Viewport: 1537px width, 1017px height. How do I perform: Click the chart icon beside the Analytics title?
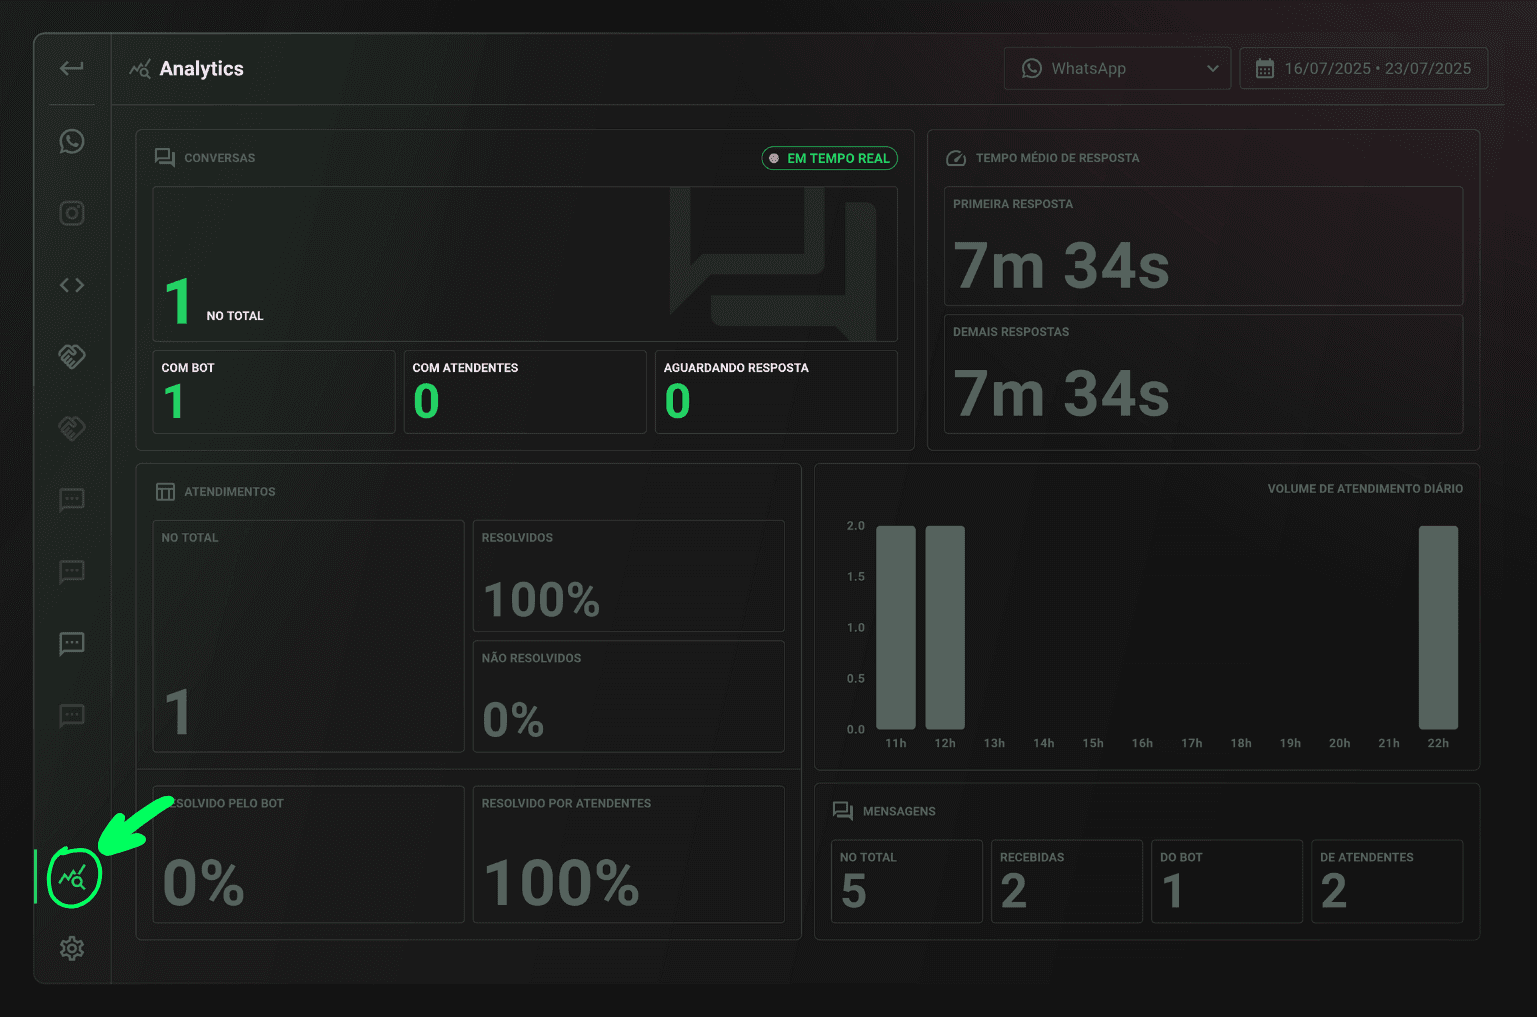140,69
